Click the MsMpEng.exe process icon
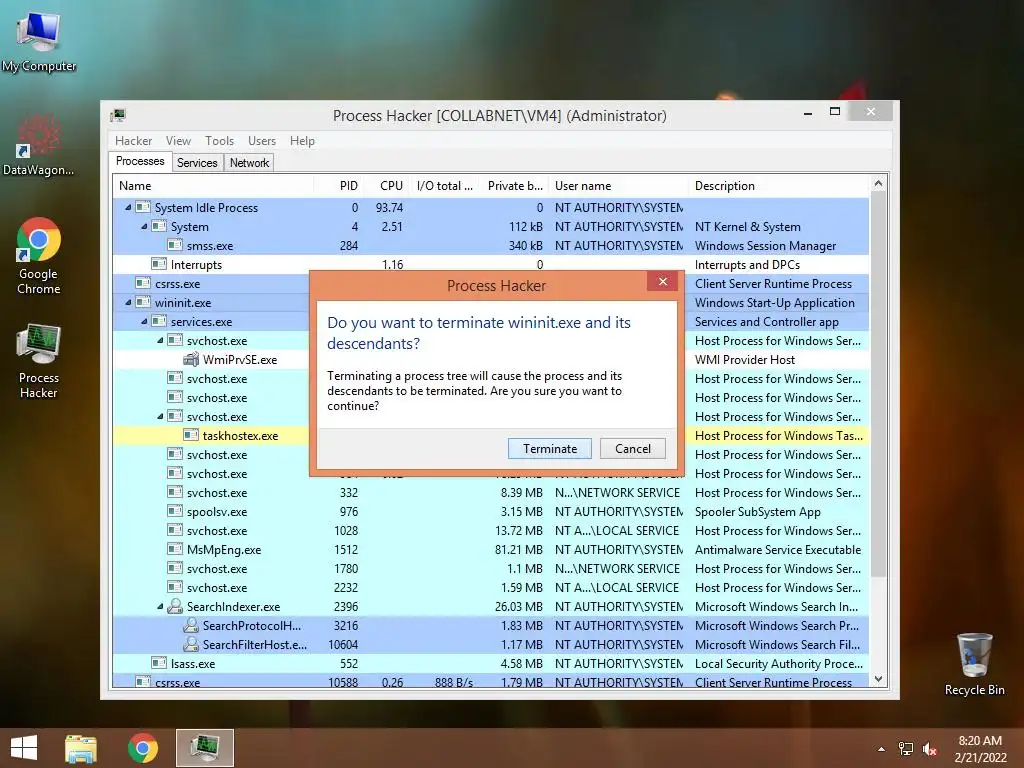 click(x=174, y=549)
